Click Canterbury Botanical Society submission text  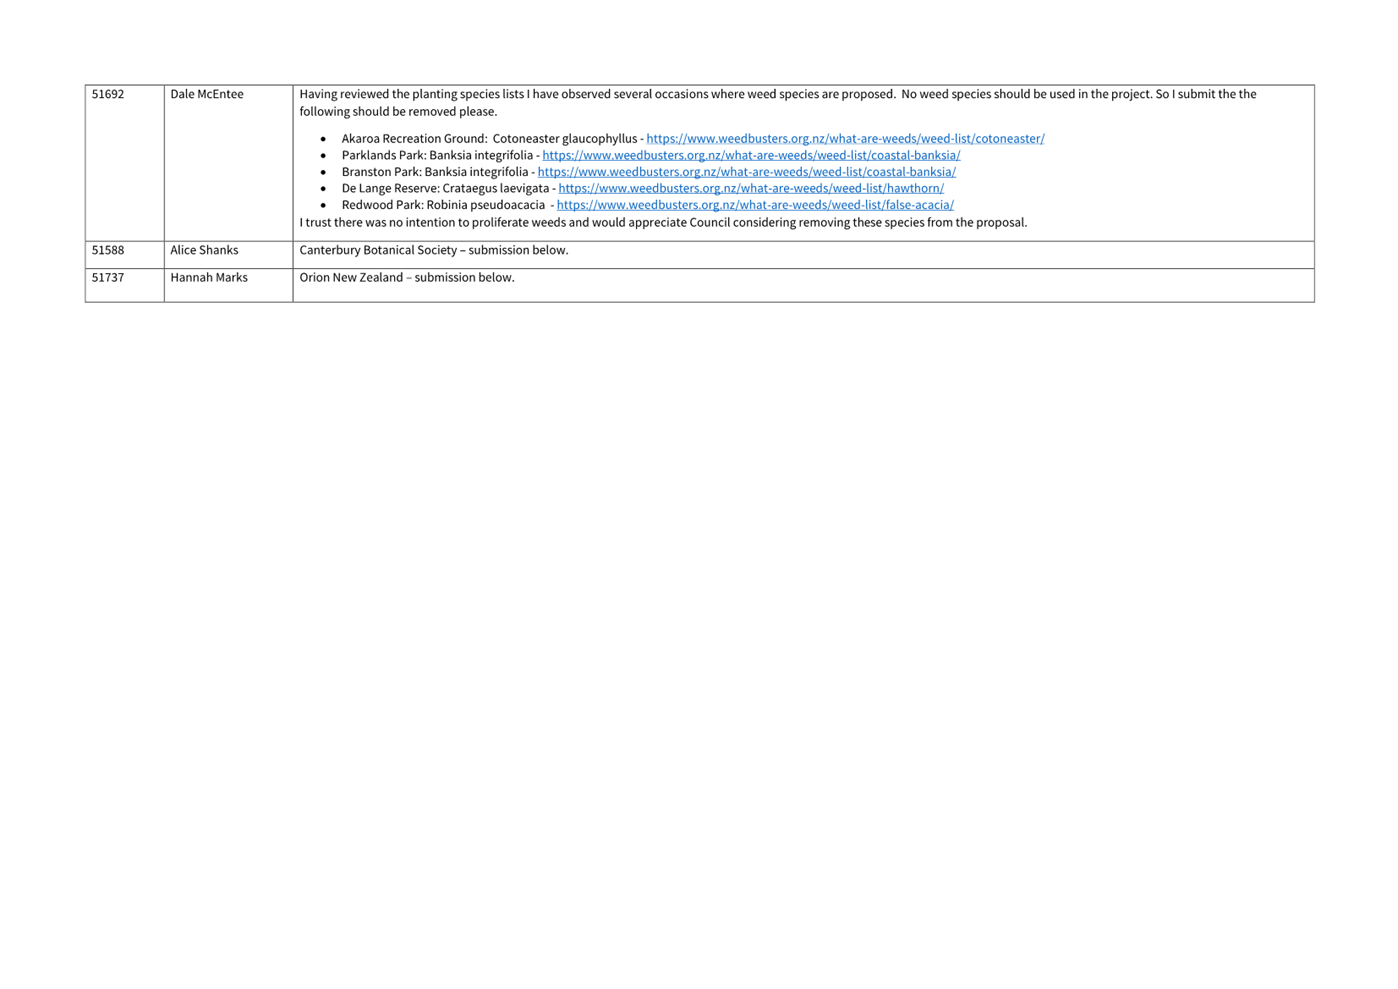[434, 251]
